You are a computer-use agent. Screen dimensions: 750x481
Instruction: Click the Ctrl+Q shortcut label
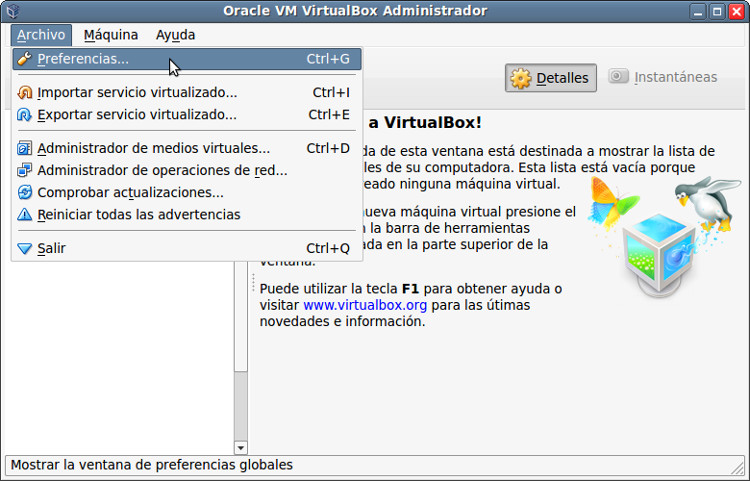[328, 248]
